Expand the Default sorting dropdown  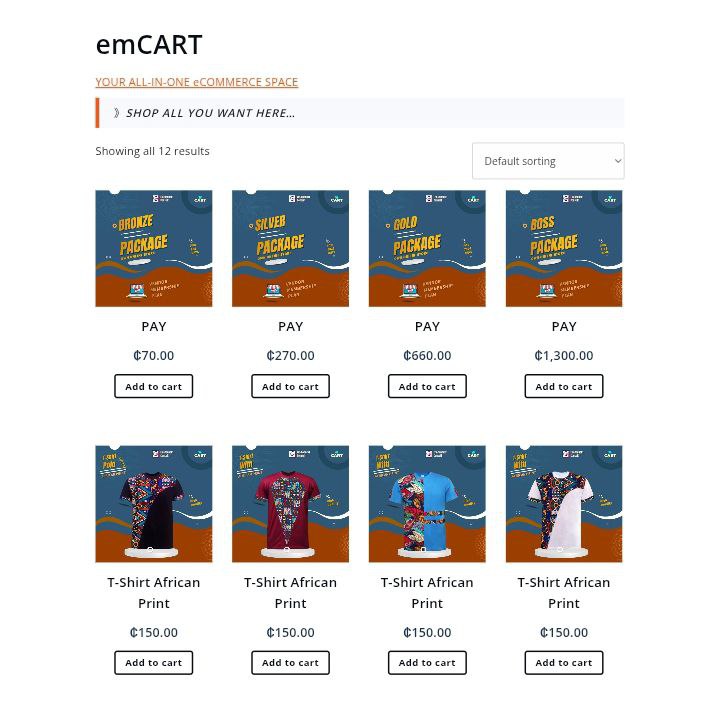548,161
